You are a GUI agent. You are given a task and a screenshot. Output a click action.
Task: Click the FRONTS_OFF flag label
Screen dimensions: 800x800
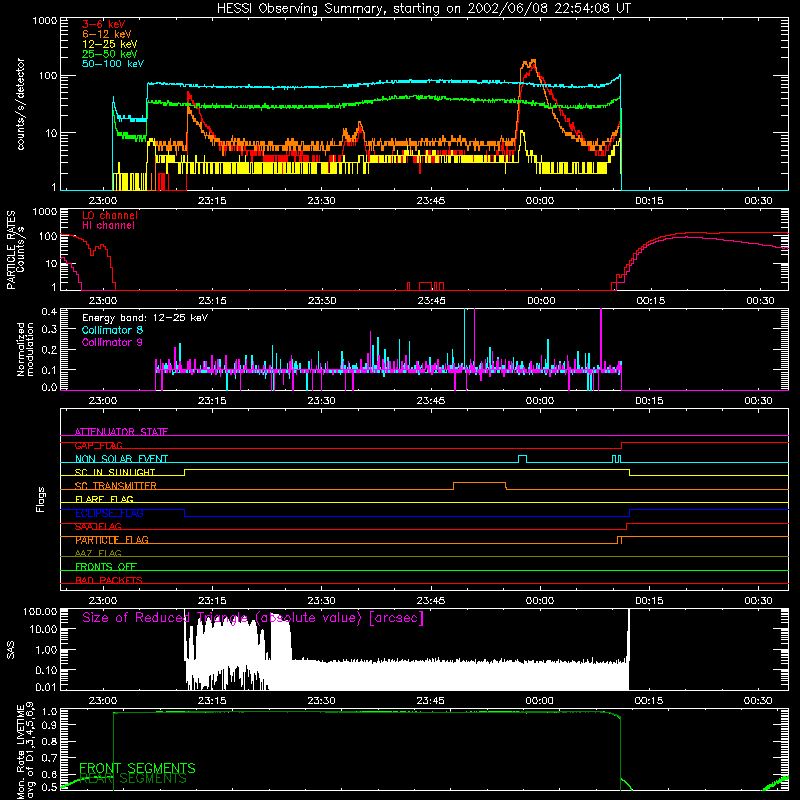[106, 567]
